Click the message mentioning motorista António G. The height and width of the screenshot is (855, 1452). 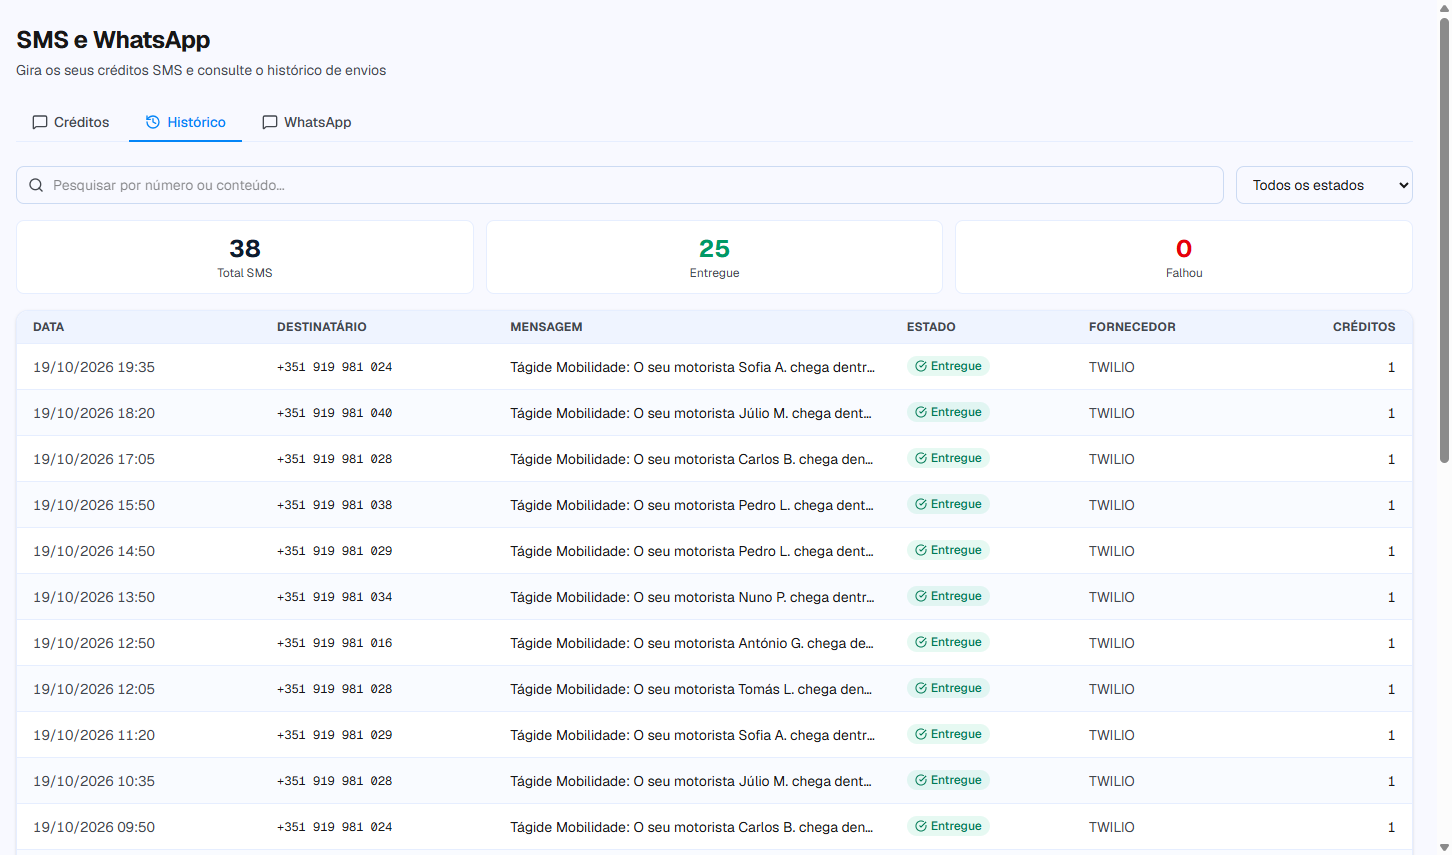[x=692, y=643]
